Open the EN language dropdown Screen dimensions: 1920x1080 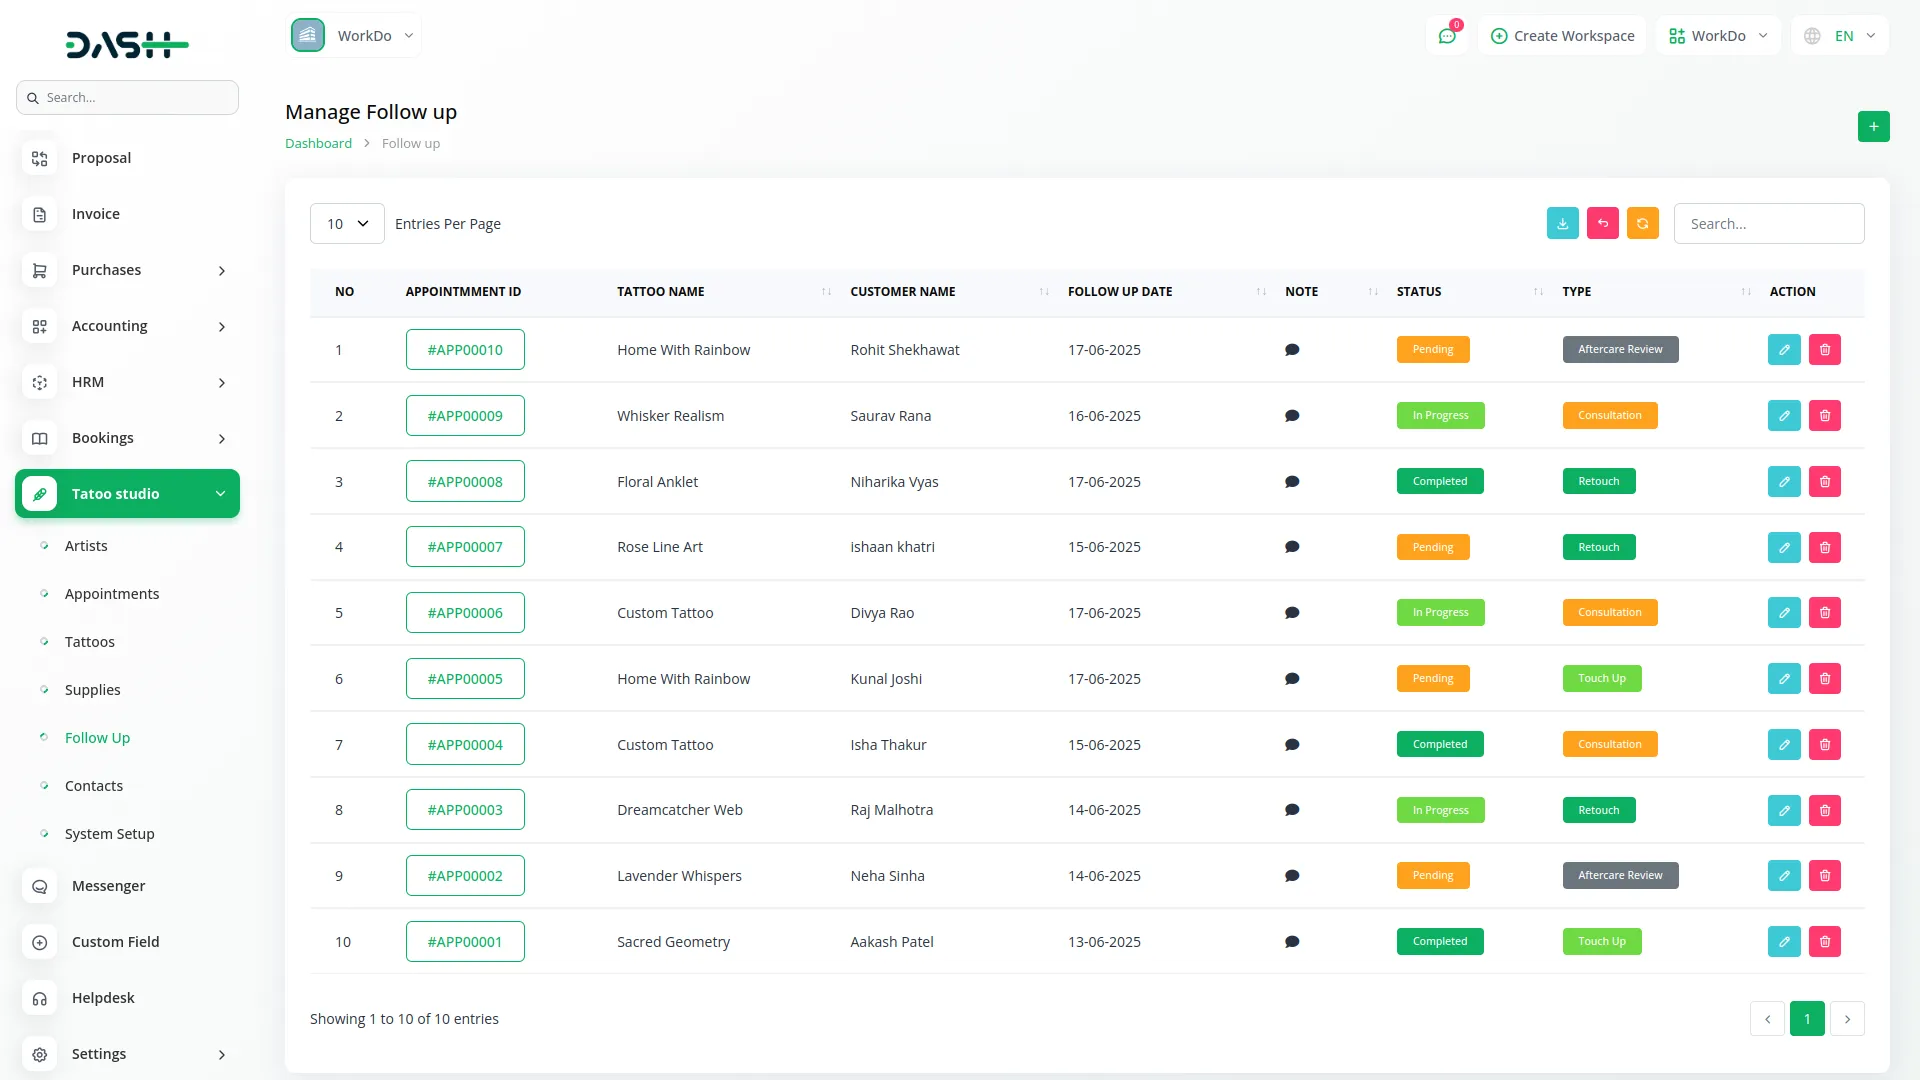pyautogui.click(x=1842, y=36)
